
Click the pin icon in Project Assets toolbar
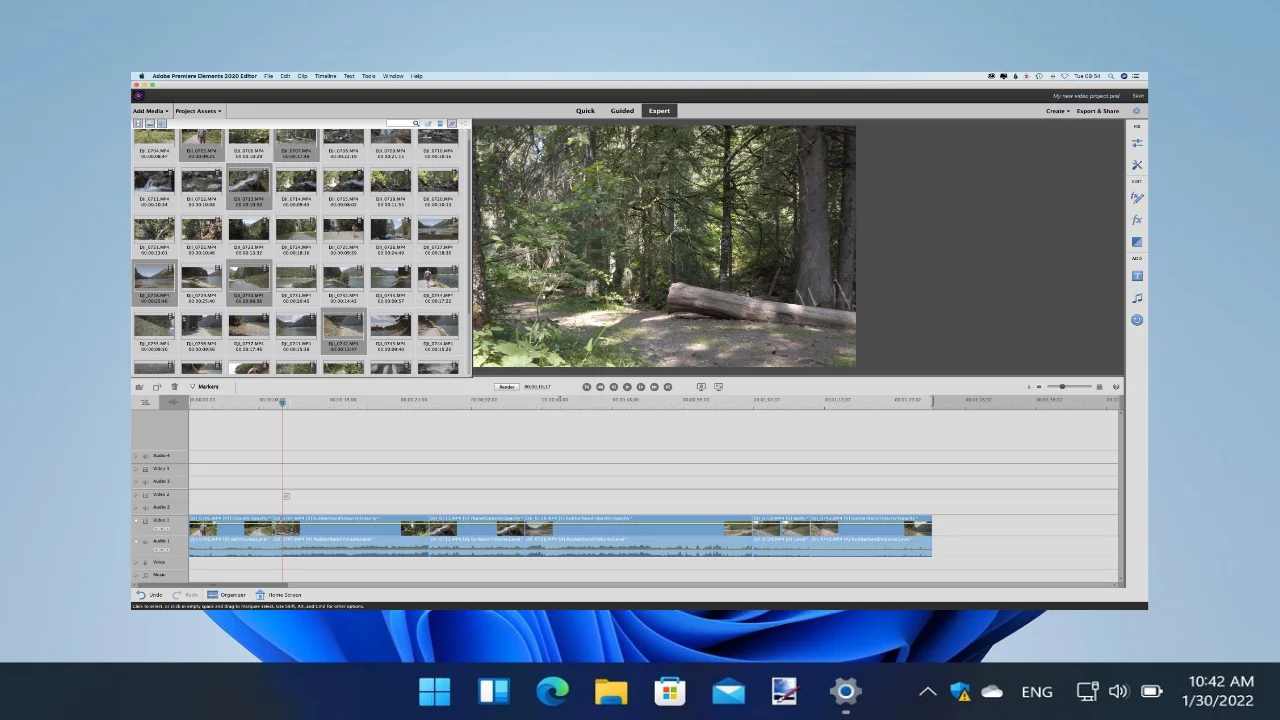tap(452, 123)
